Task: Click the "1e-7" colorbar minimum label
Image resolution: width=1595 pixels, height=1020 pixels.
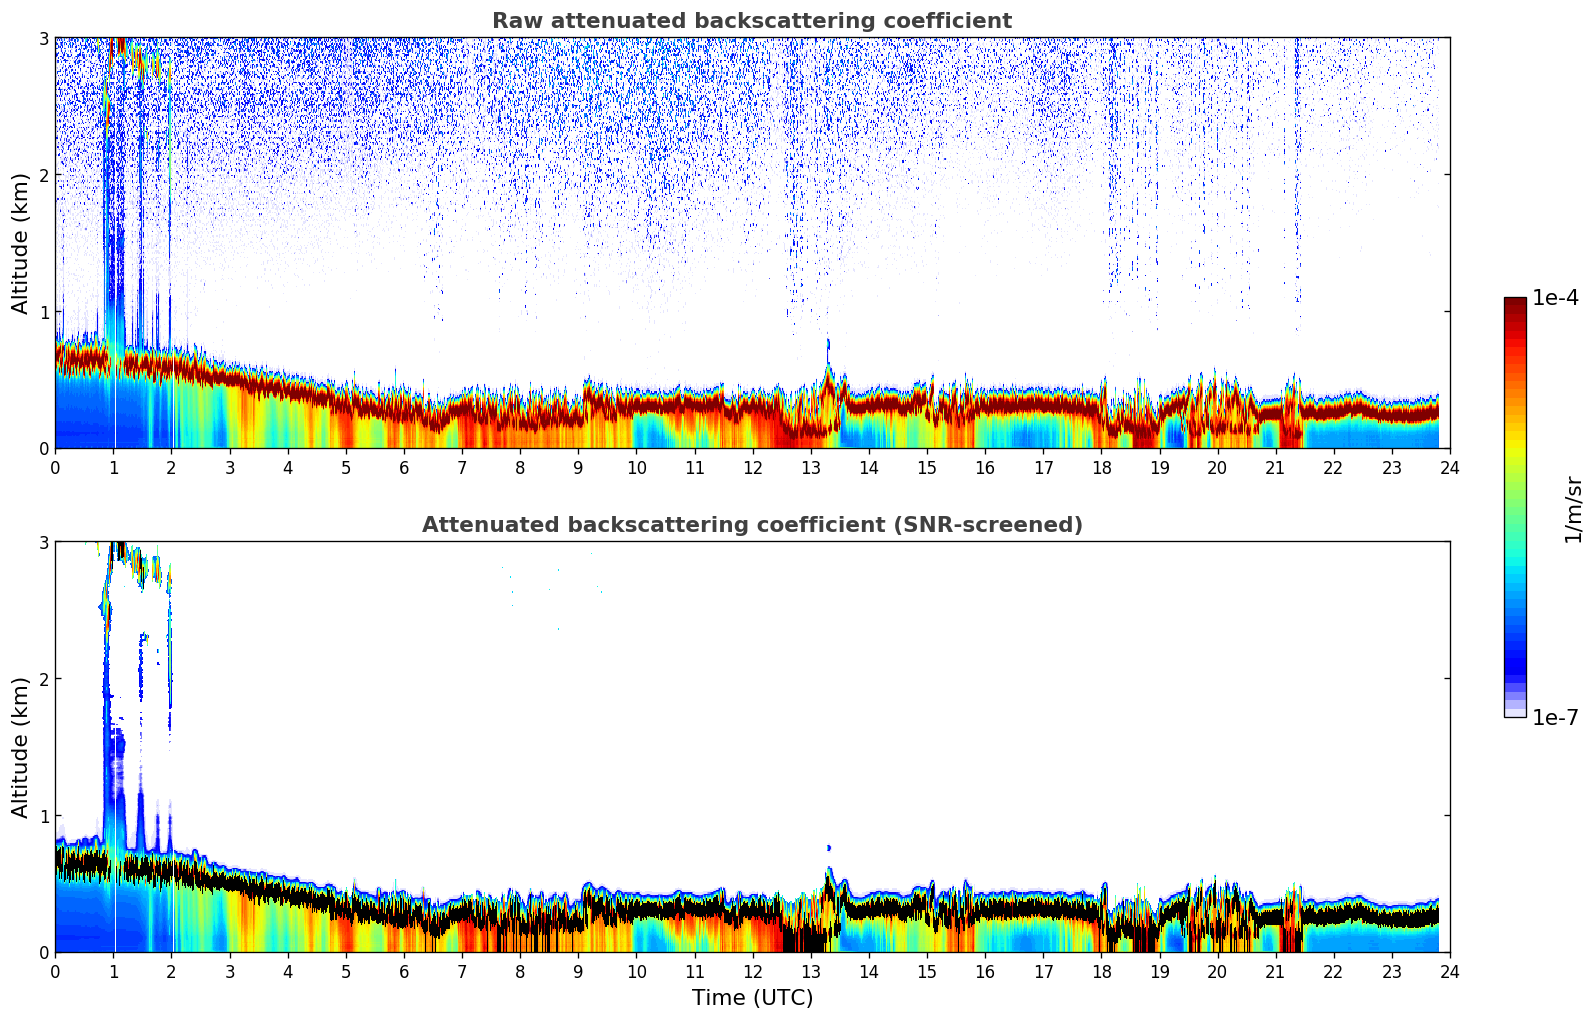Action: [1556, 718]
